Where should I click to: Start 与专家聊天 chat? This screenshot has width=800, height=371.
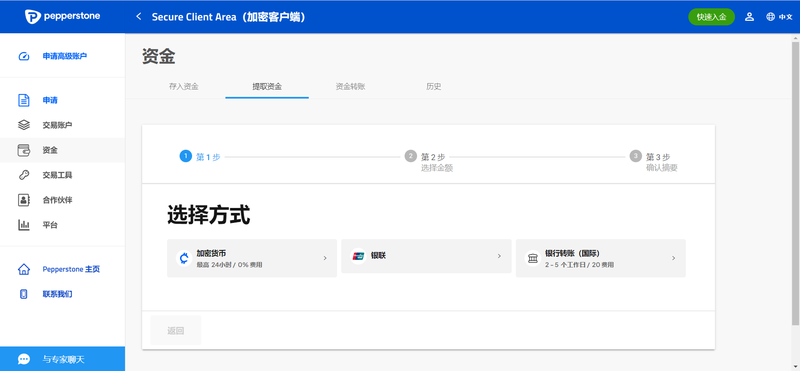62,359
